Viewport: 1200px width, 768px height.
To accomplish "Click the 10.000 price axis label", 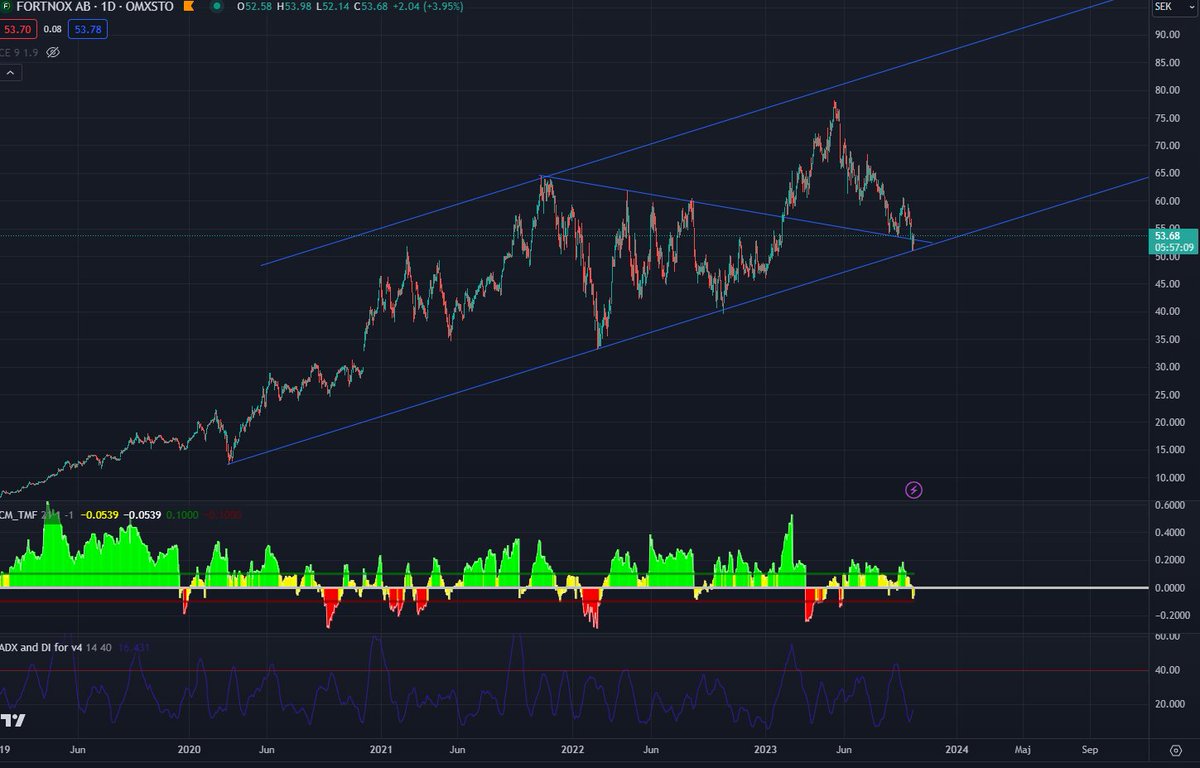I will click(x=1172, y=478).
